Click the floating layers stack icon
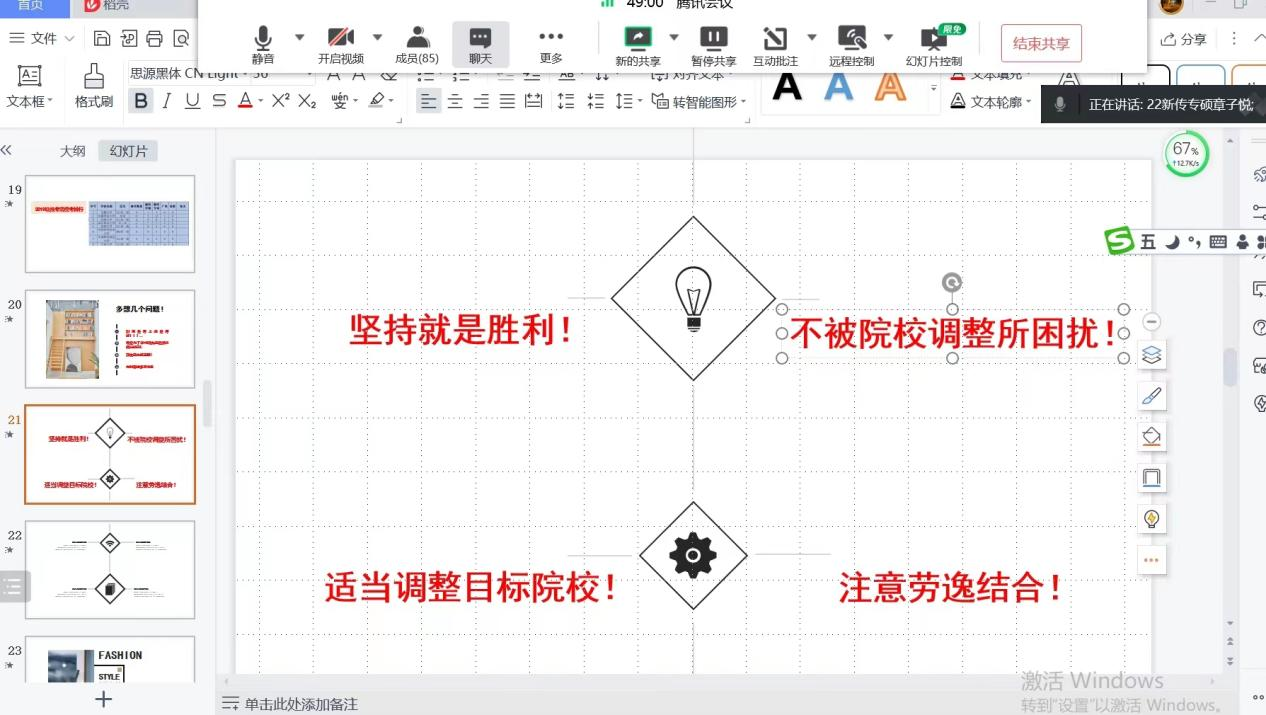The image size is (1266, 715). click(x=1151, y=355)
